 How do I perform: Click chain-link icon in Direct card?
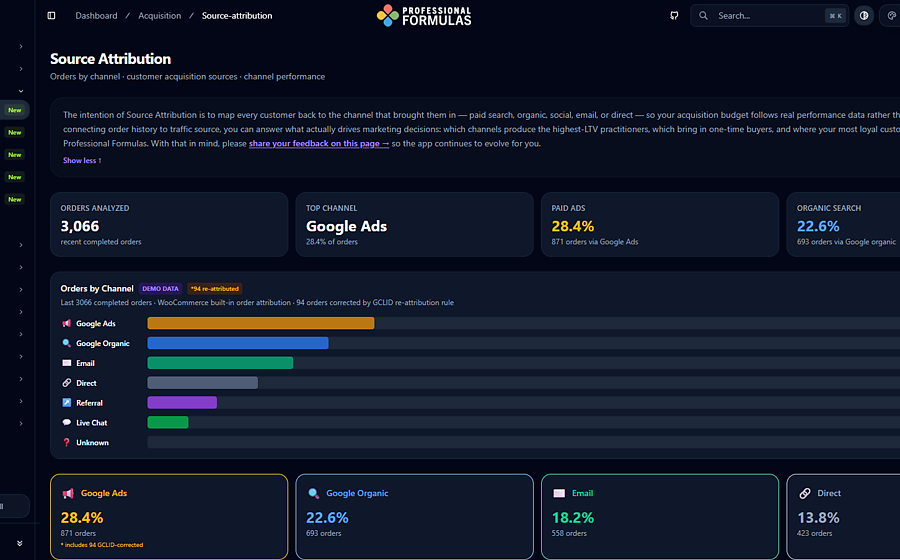coord(805,493)
